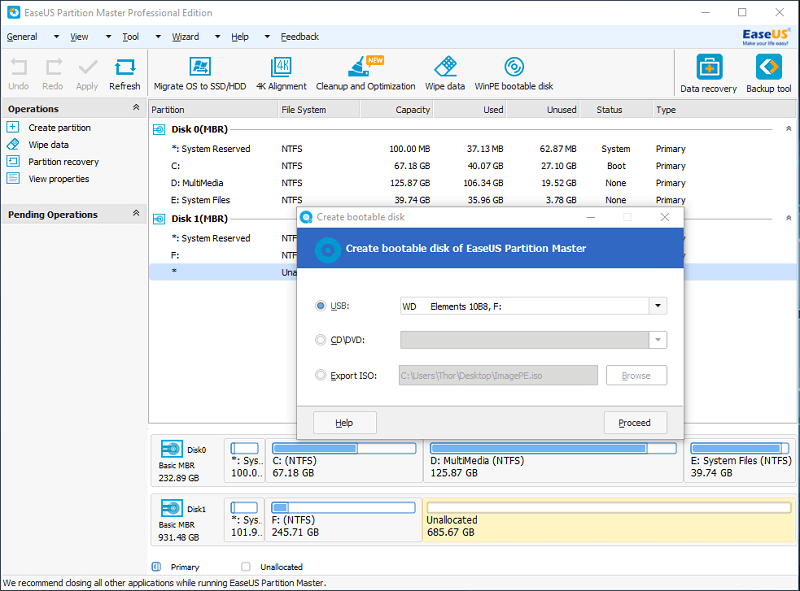Click the EaseUS logo in the menu bar
This screenshot has width=800, height=591.
pyautogui.click(x=766, y=36)
